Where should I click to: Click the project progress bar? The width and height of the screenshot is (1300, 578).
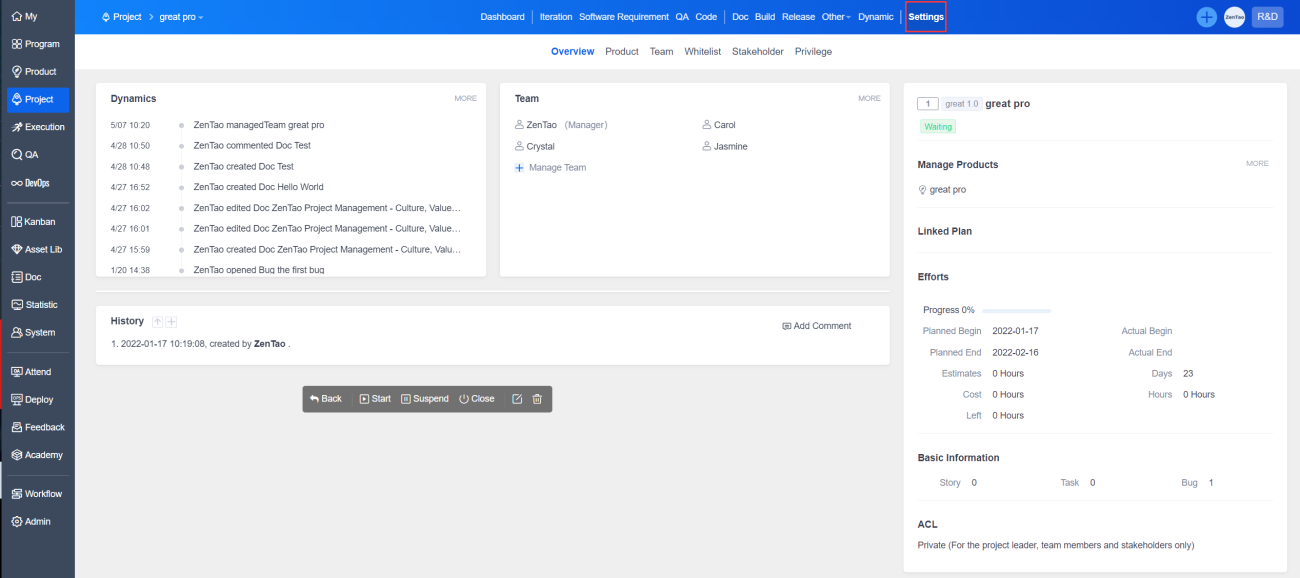point(1015,310)
